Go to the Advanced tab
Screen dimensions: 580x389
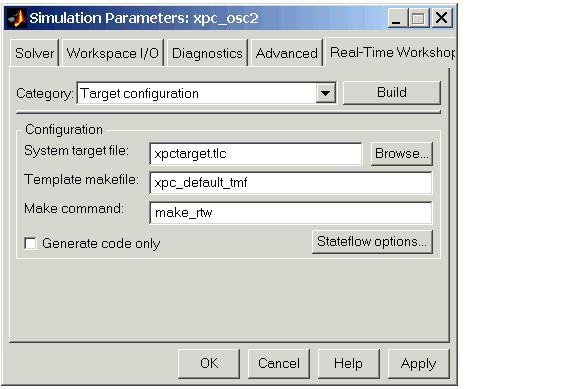pos(287,53)
